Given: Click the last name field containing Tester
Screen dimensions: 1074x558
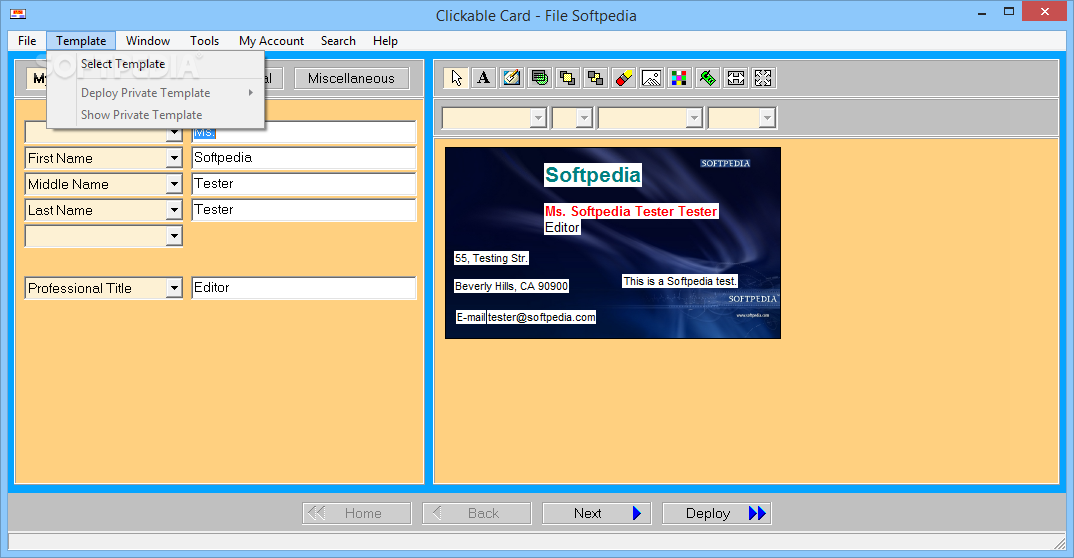Looking at the screenshot, I should click(x=303, y=210).
